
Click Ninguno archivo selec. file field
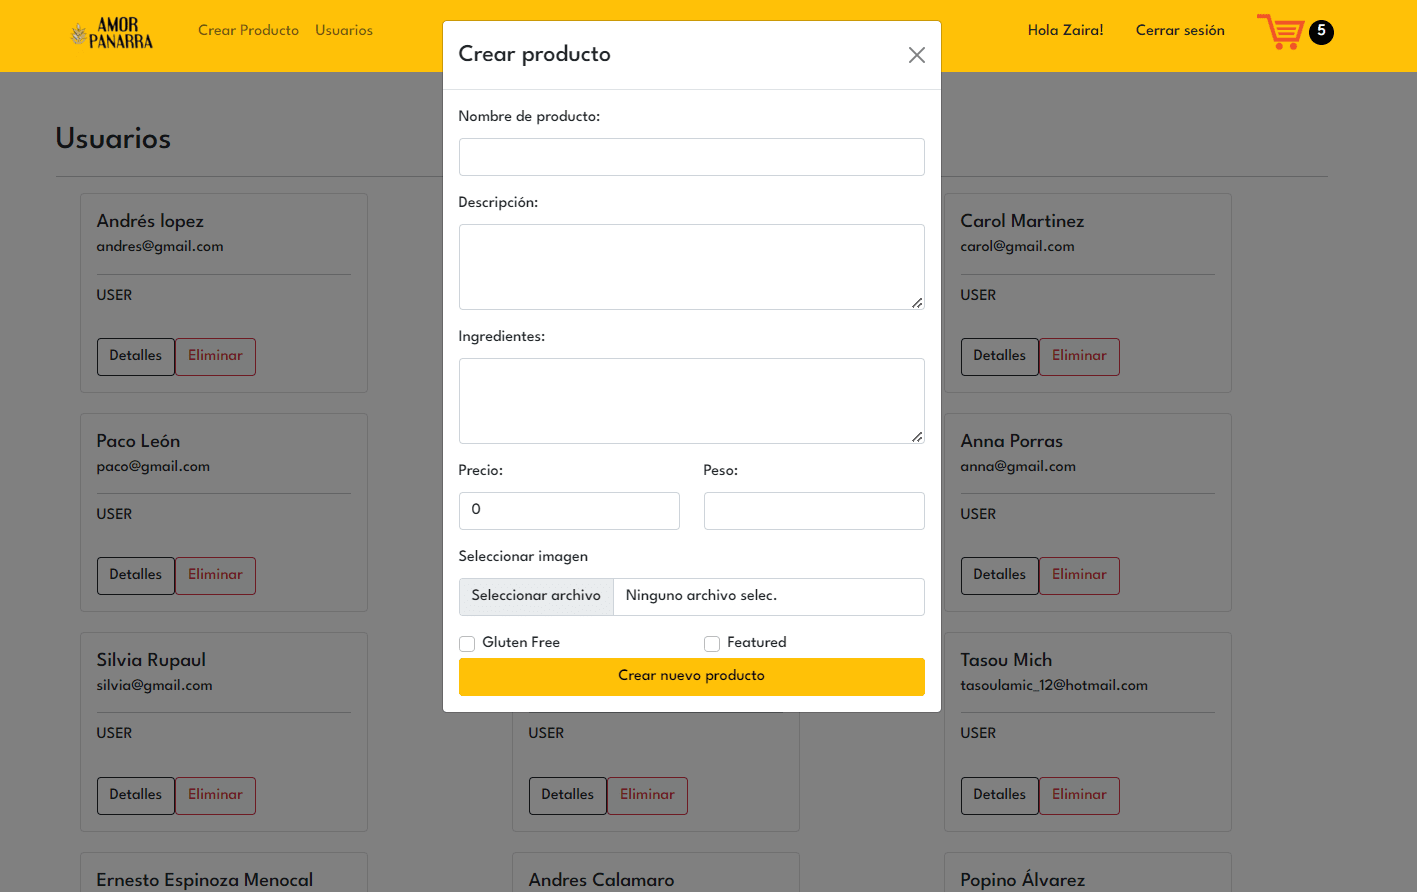click(768, 596)
